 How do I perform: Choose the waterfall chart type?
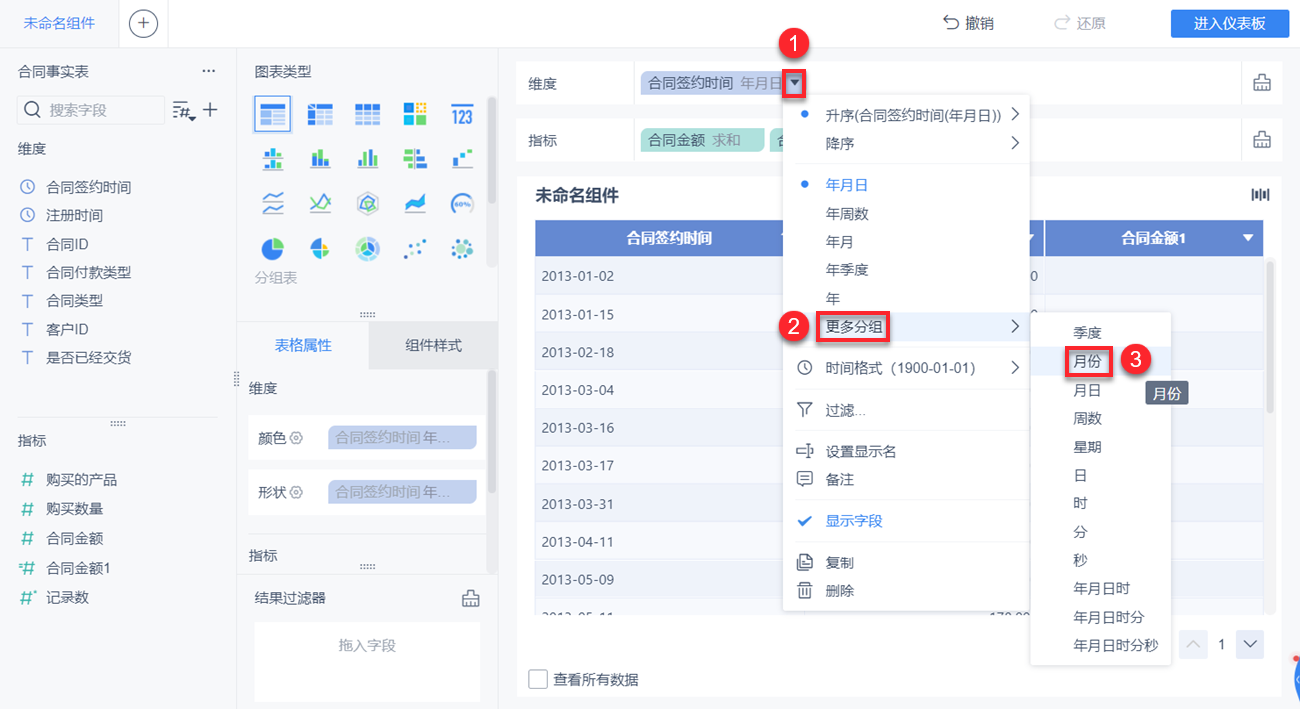tap(462, 158)
